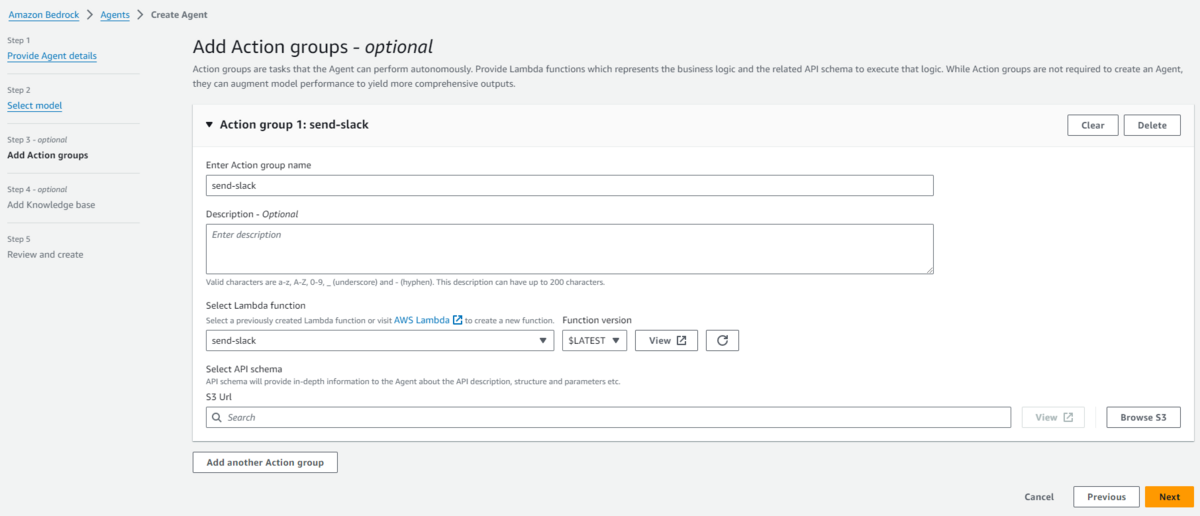
Task: Select Review and create step
Action: [45, 255]
